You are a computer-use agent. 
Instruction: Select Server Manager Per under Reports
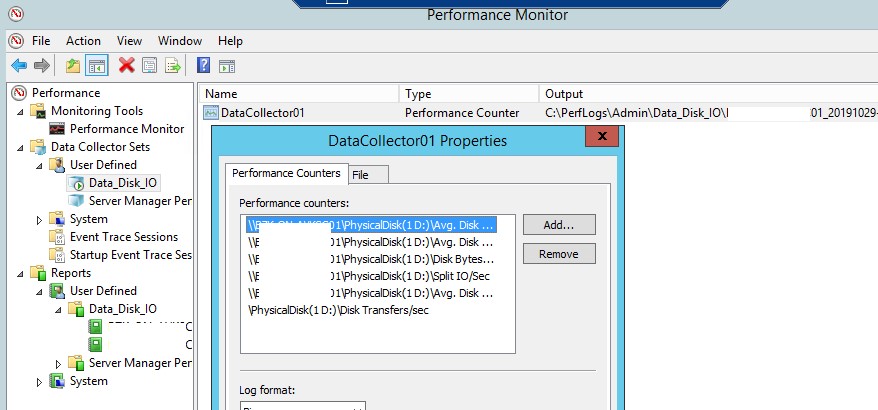pyautogui.click(x=140, y=363)
